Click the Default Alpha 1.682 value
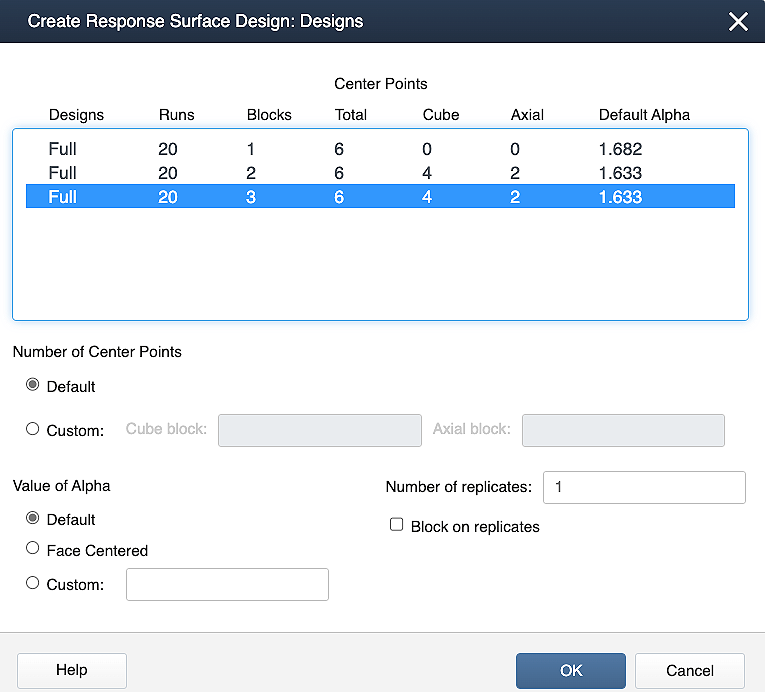This screenshot has height=692, width=765. (620, 149)
